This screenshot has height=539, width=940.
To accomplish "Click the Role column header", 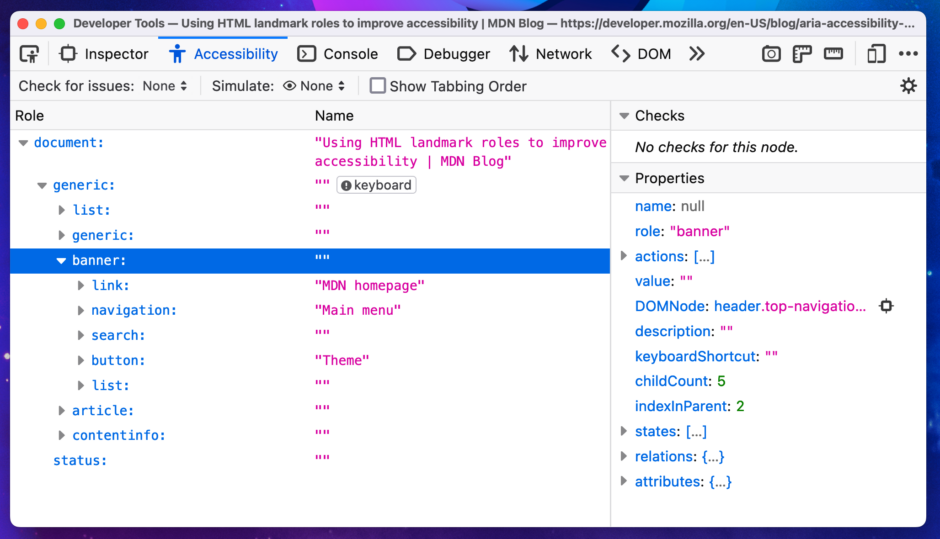I will pos(29,116).
